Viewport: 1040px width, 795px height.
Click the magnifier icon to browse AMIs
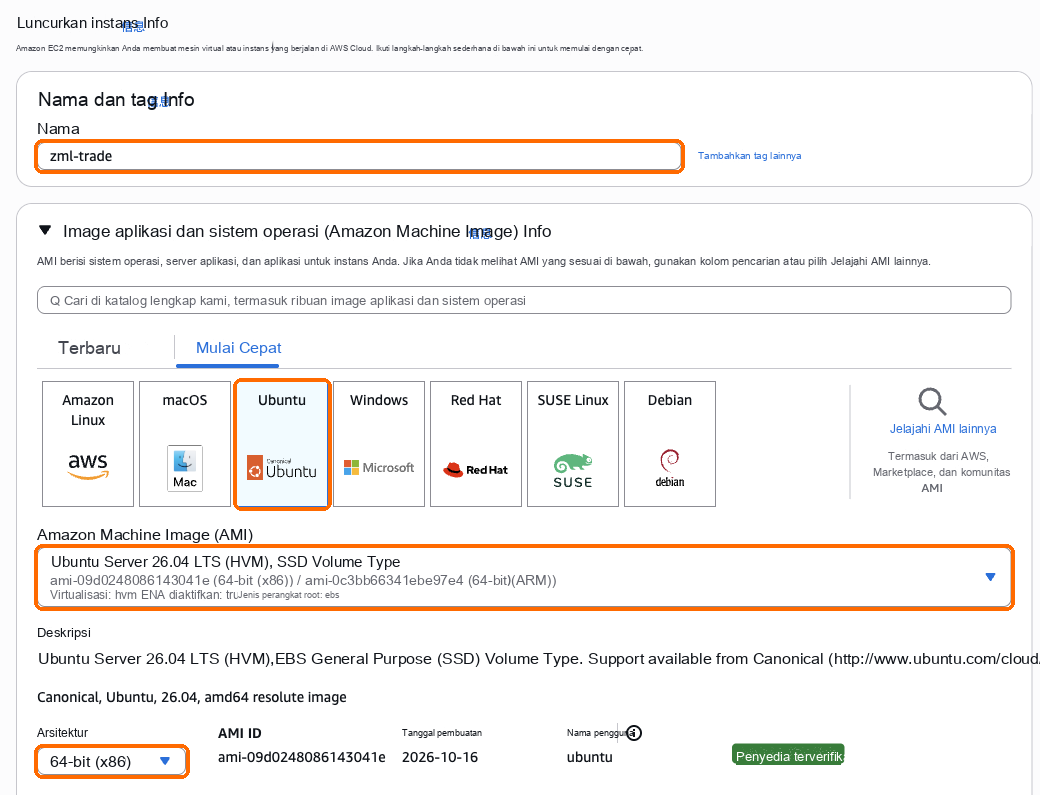(x=932, y=402)
